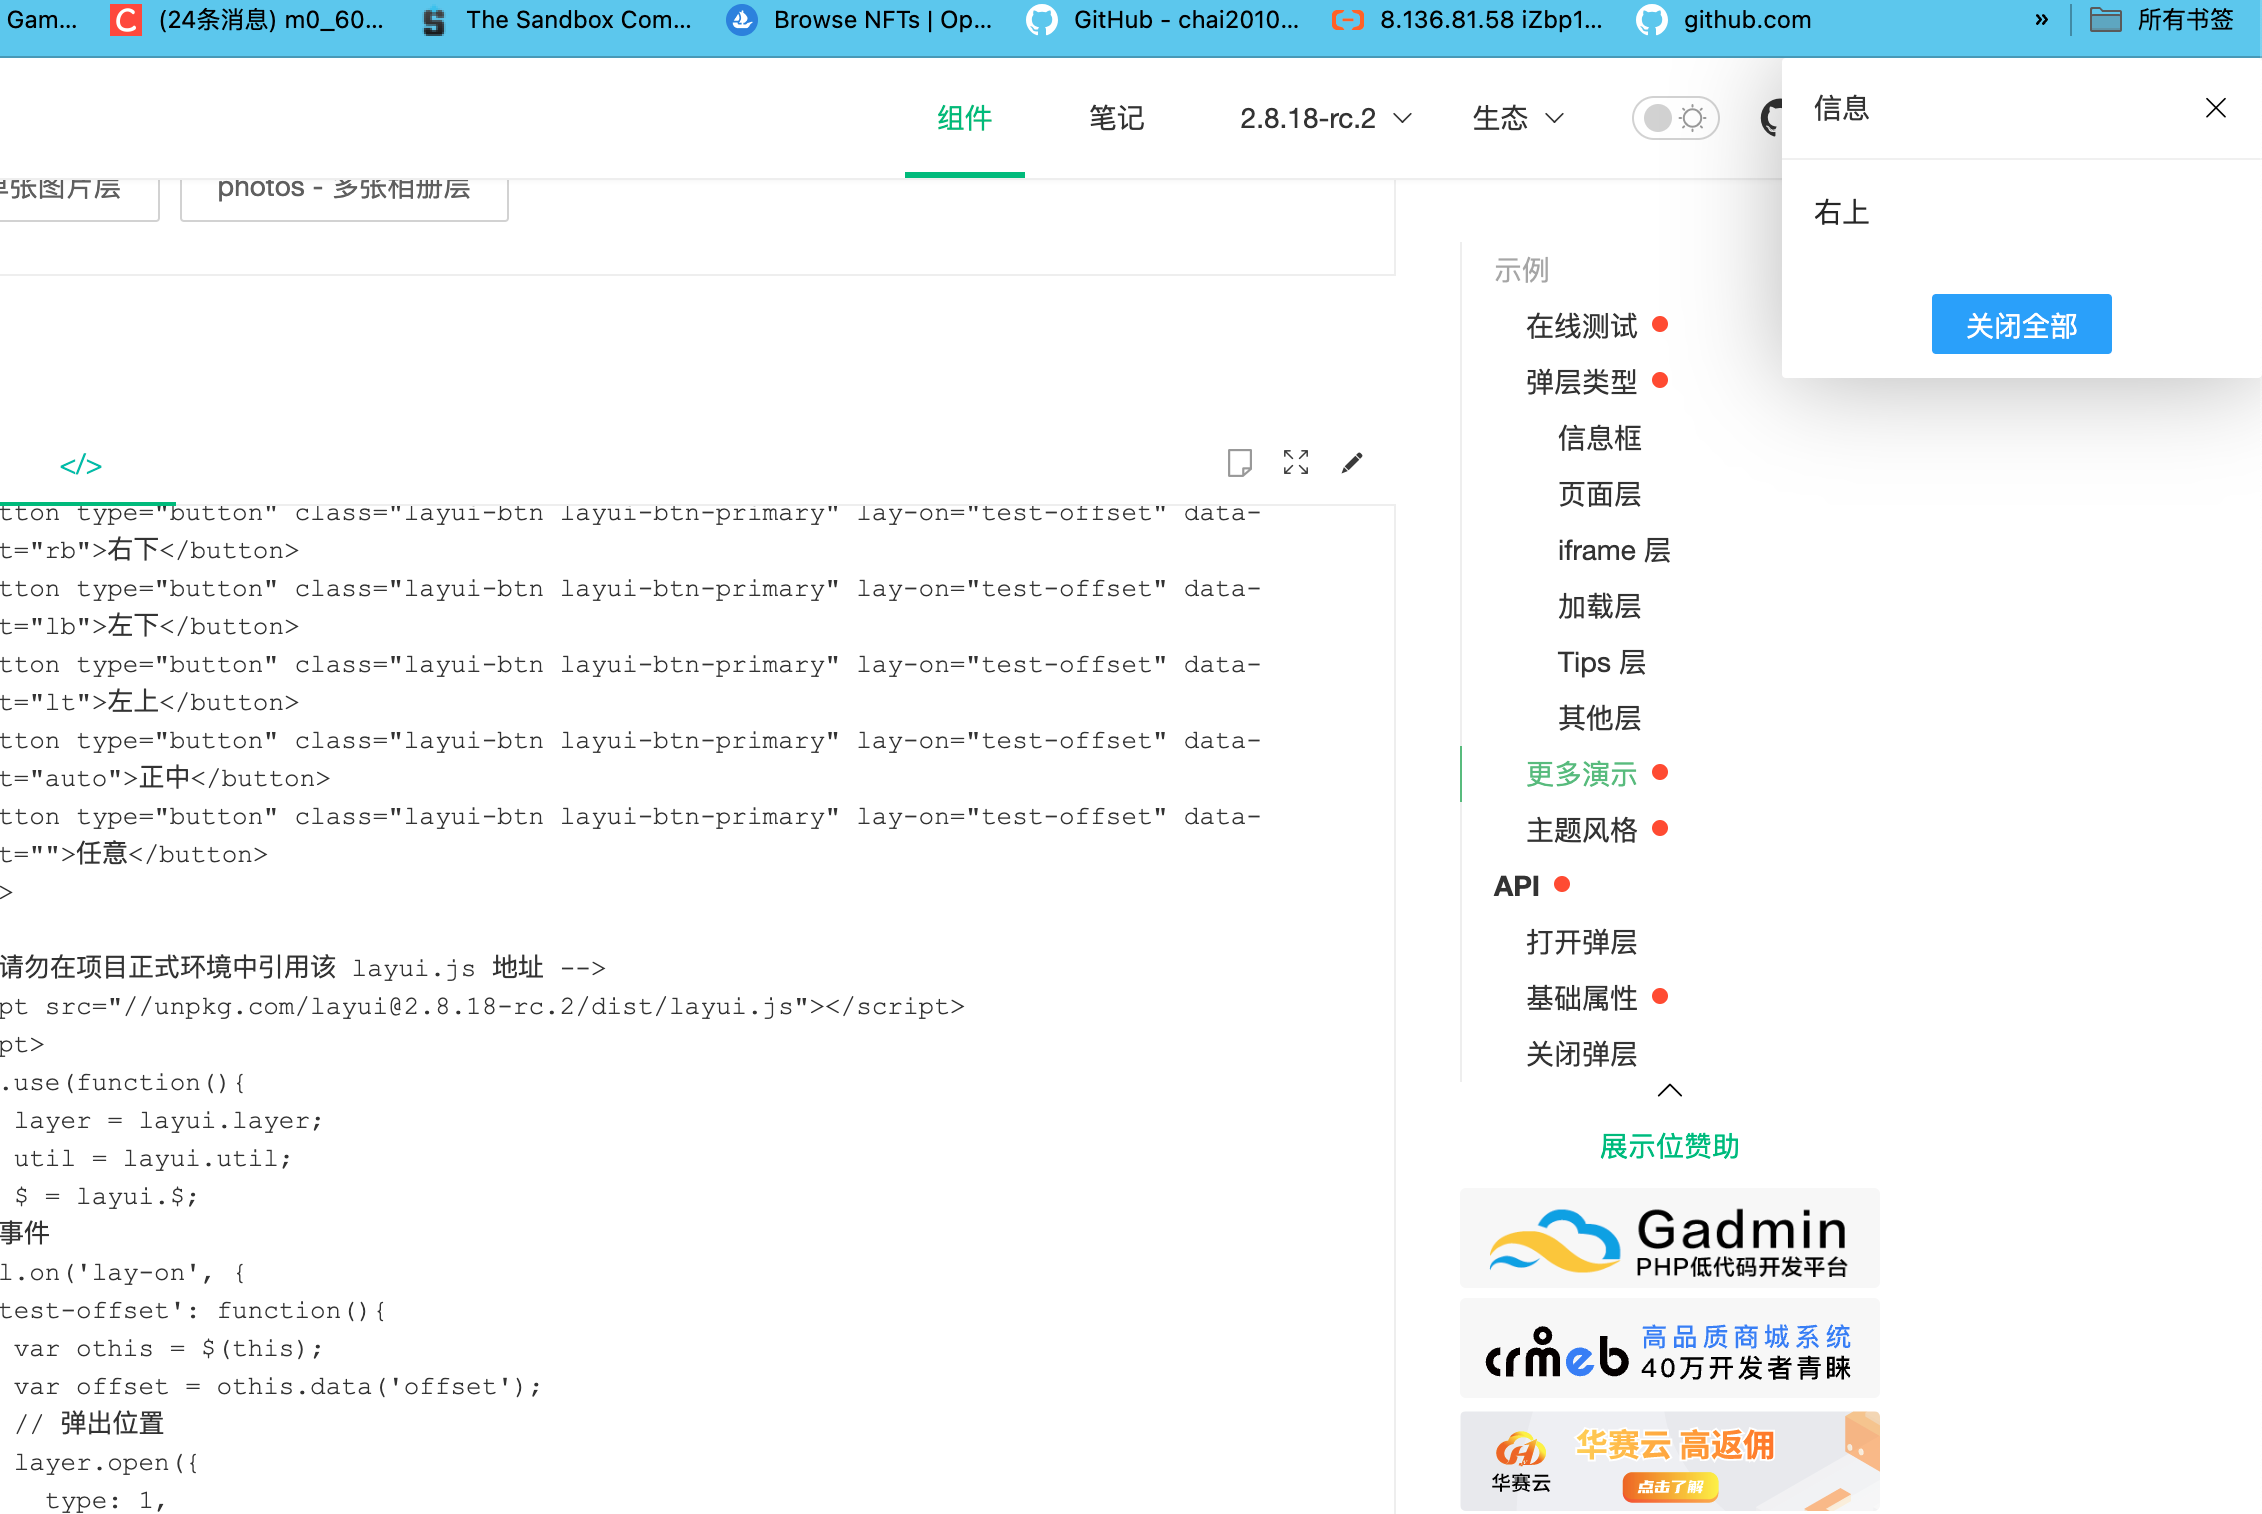2262x1514 pixels.
Task: Open the Gadmin sponsor banner
Action: (x=1669, y=1238)
